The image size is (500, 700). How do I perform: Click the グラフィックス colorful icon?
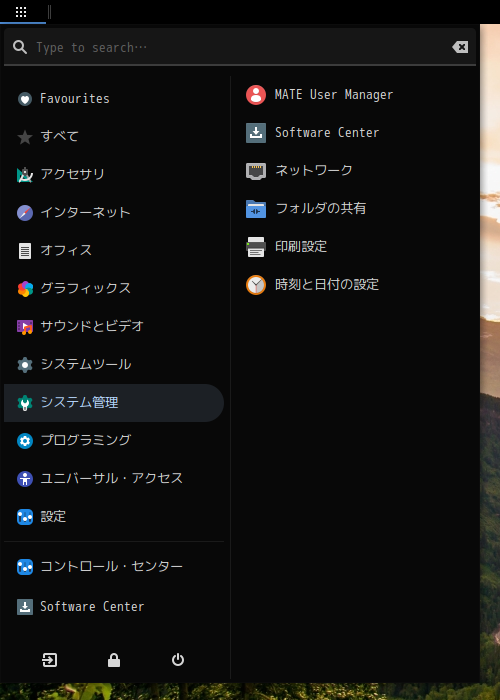25,289
